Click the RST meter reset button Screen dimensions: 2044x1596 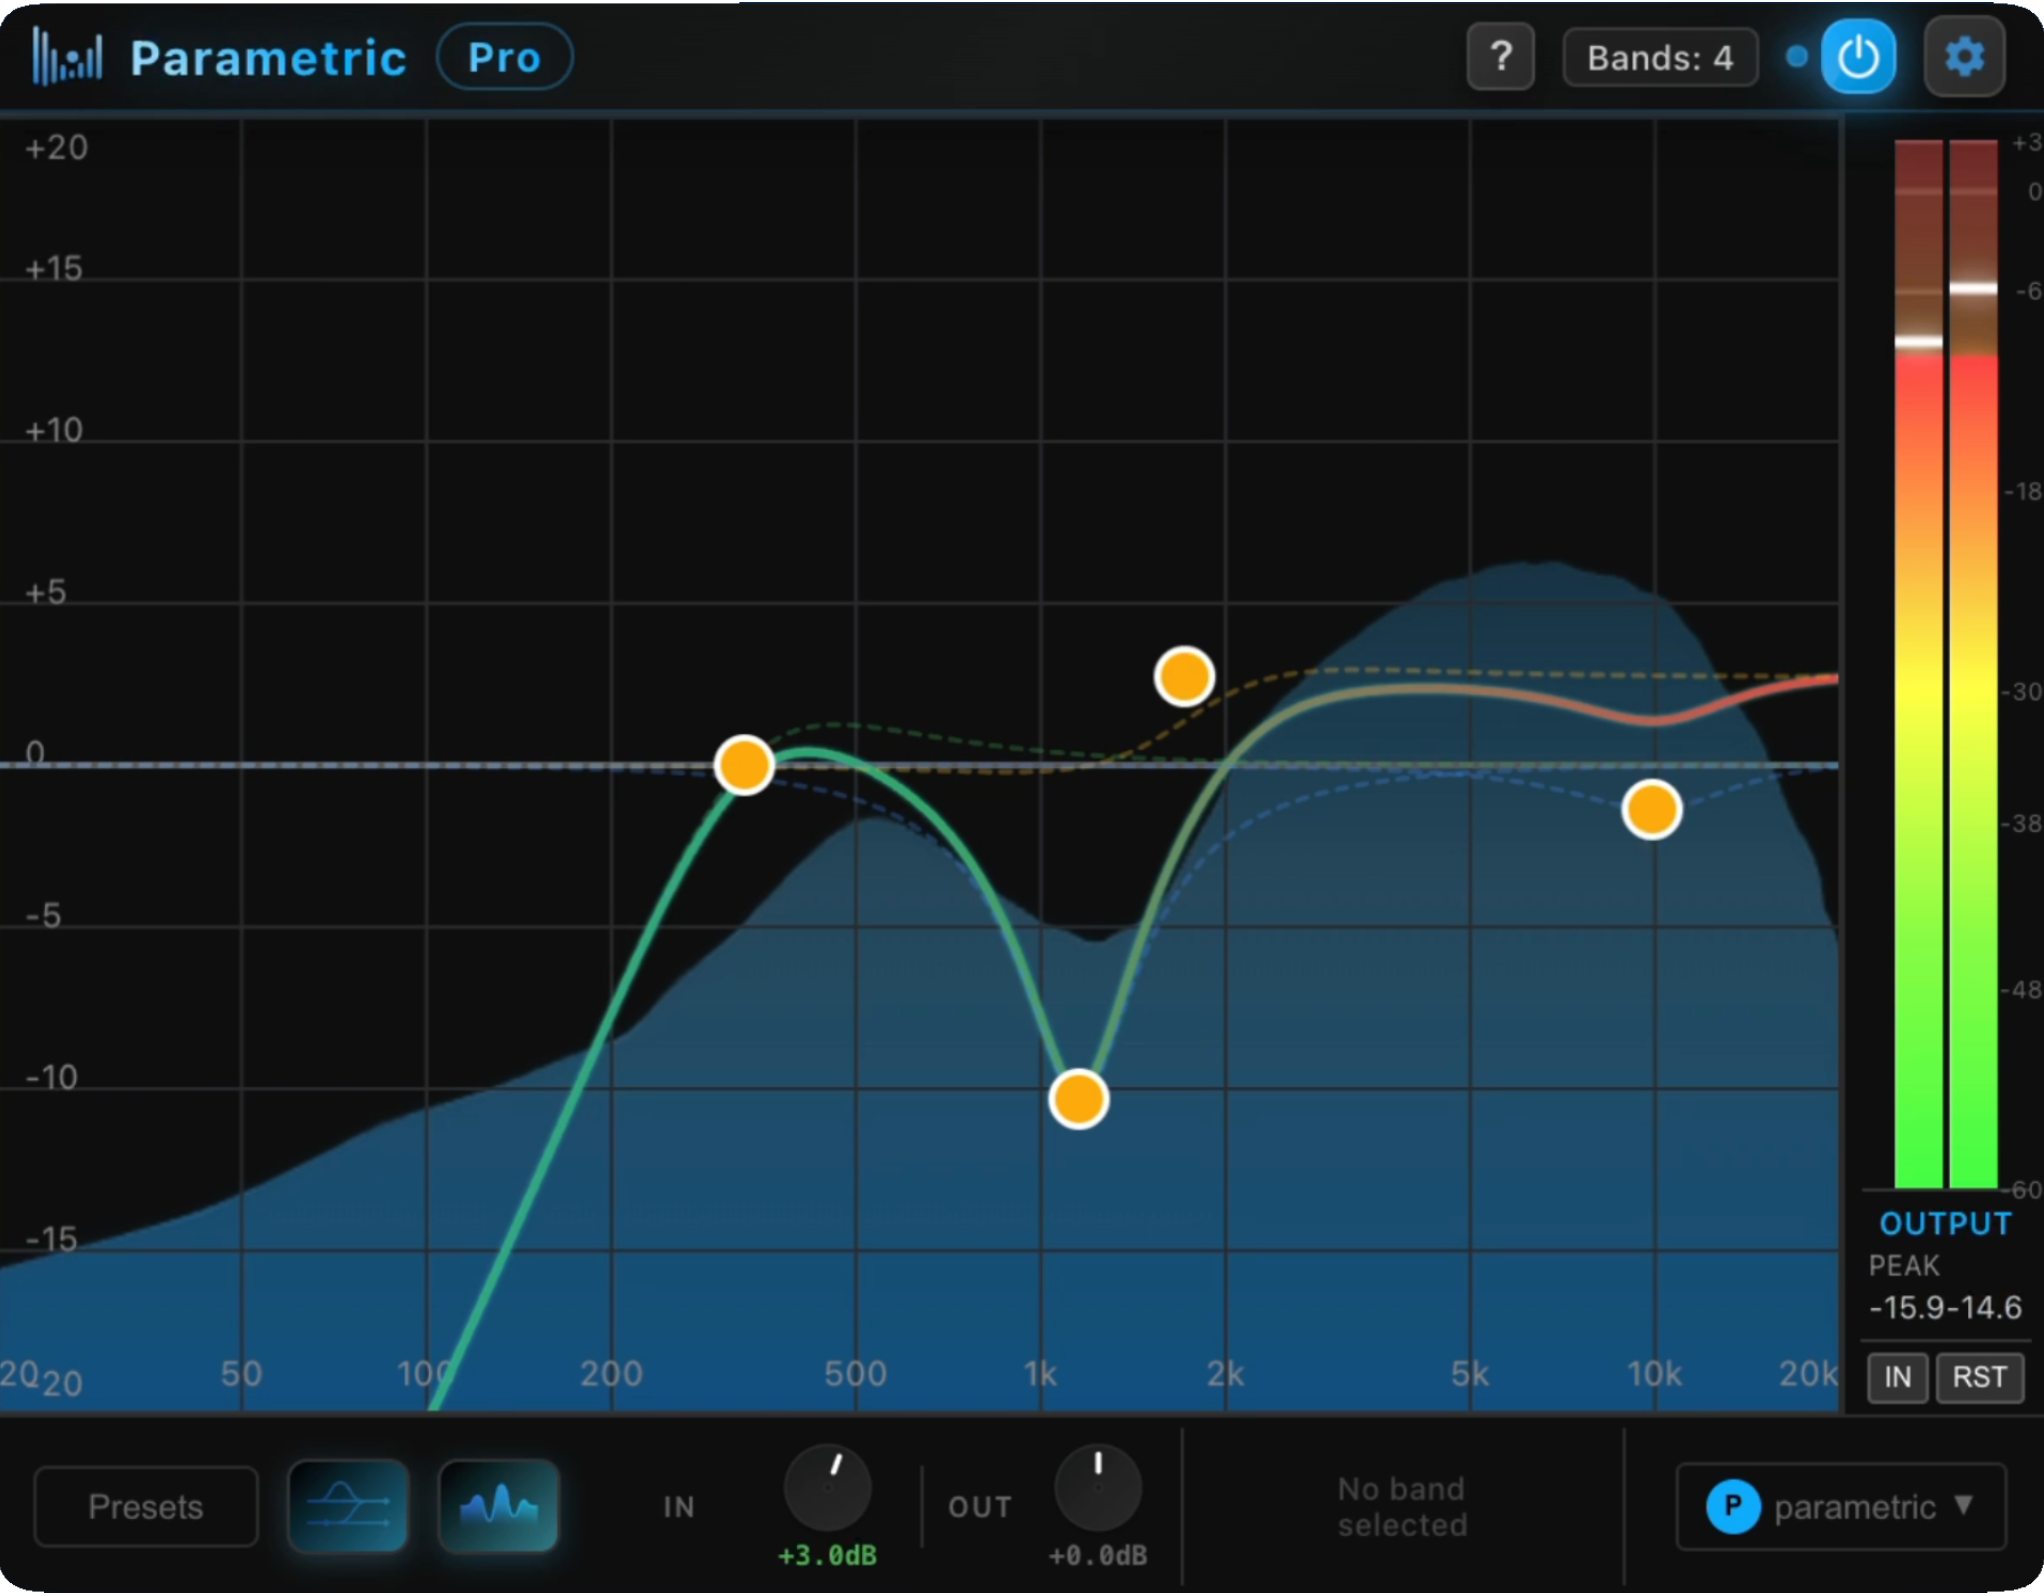click(x=1979, y=1377)
